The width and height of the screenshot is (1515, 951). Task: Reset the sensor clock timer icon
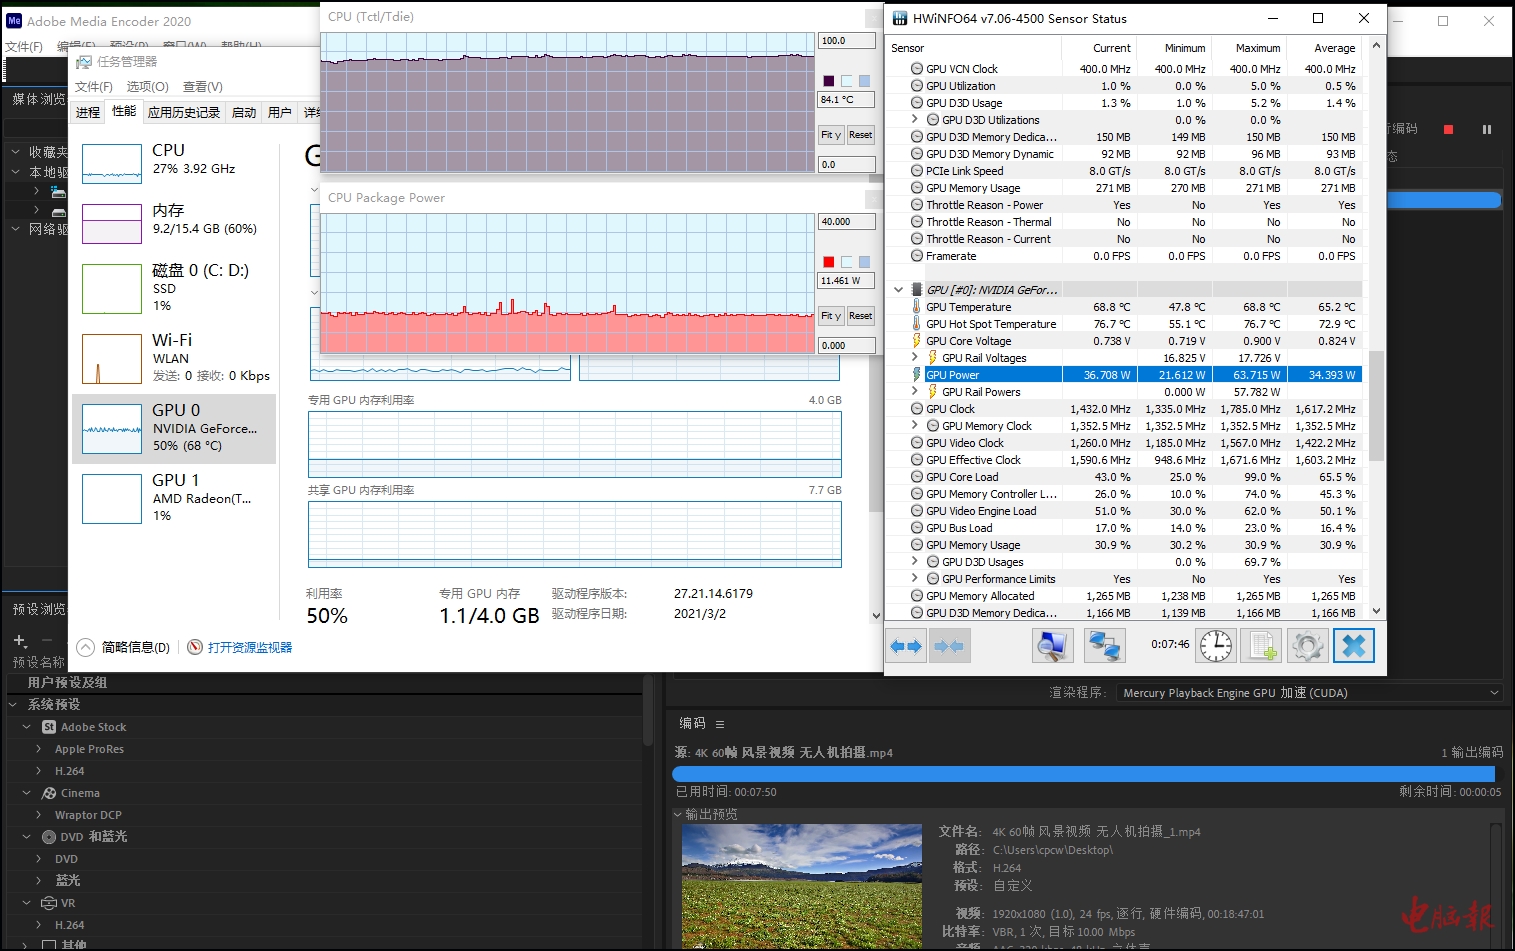click(x=1216, y=646)
